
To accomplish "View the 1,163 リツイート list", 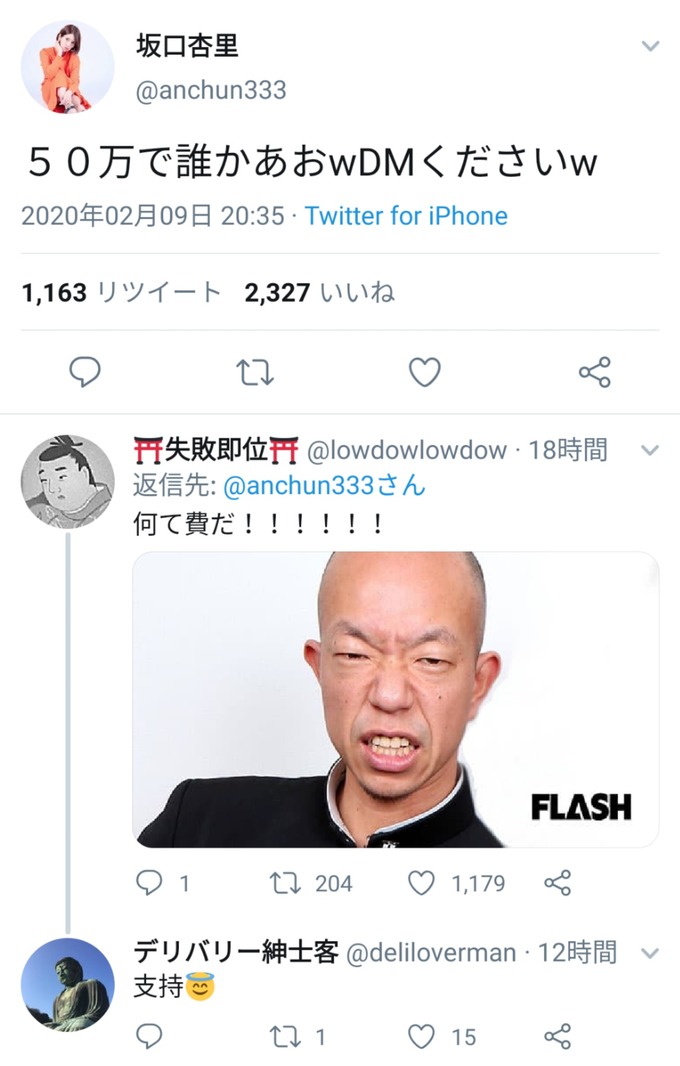I will click(x=122, y=292).
